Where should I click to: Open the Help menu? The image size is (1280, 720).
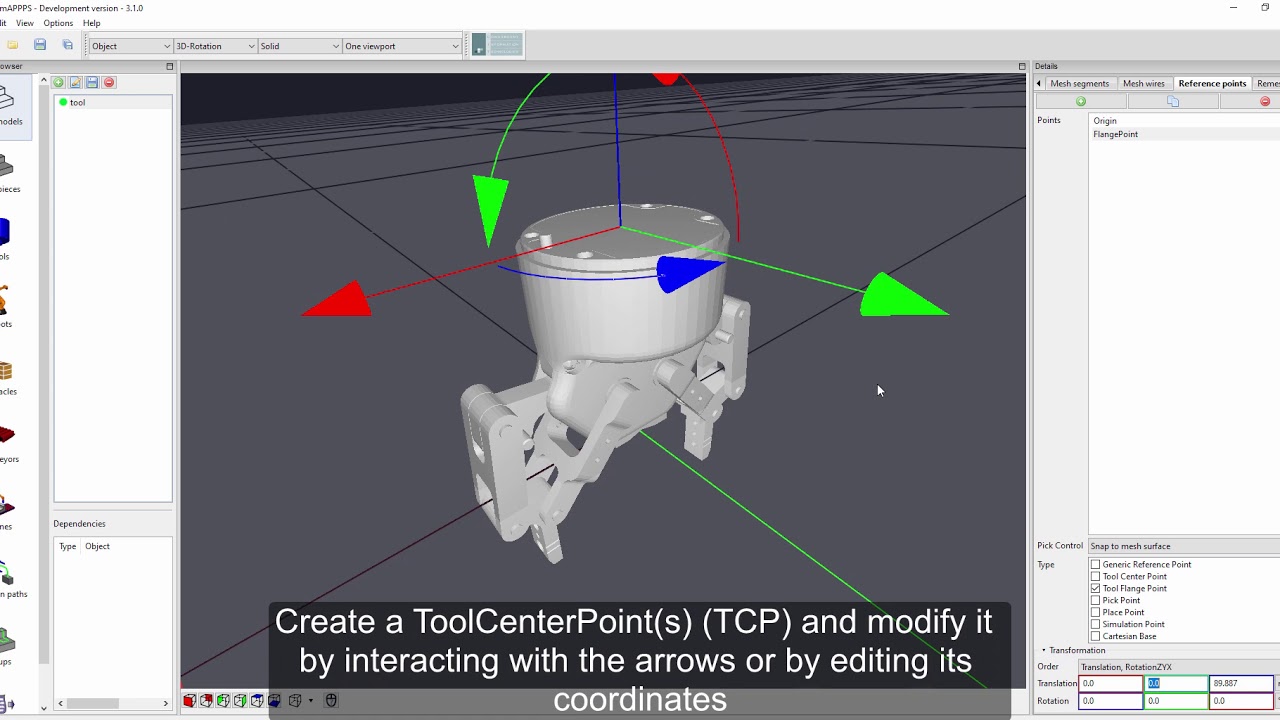click(91, 23)
